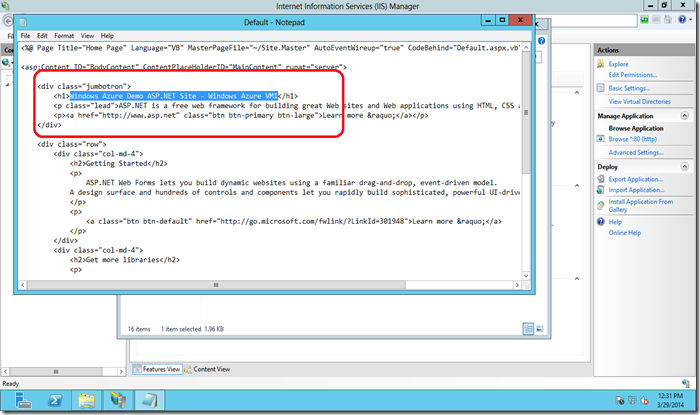
Task: Click Import Application link
Action: coord(636,190)
